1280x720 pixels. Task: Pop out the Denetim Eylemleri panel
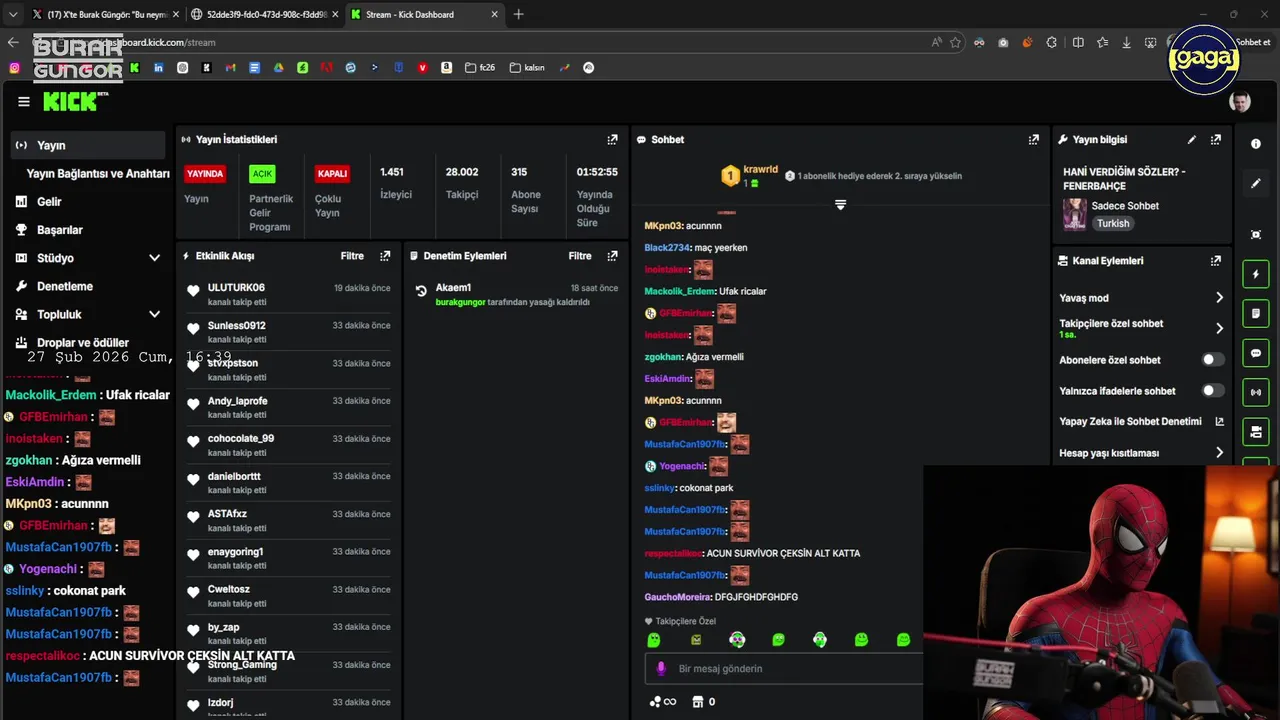[612, 256]
